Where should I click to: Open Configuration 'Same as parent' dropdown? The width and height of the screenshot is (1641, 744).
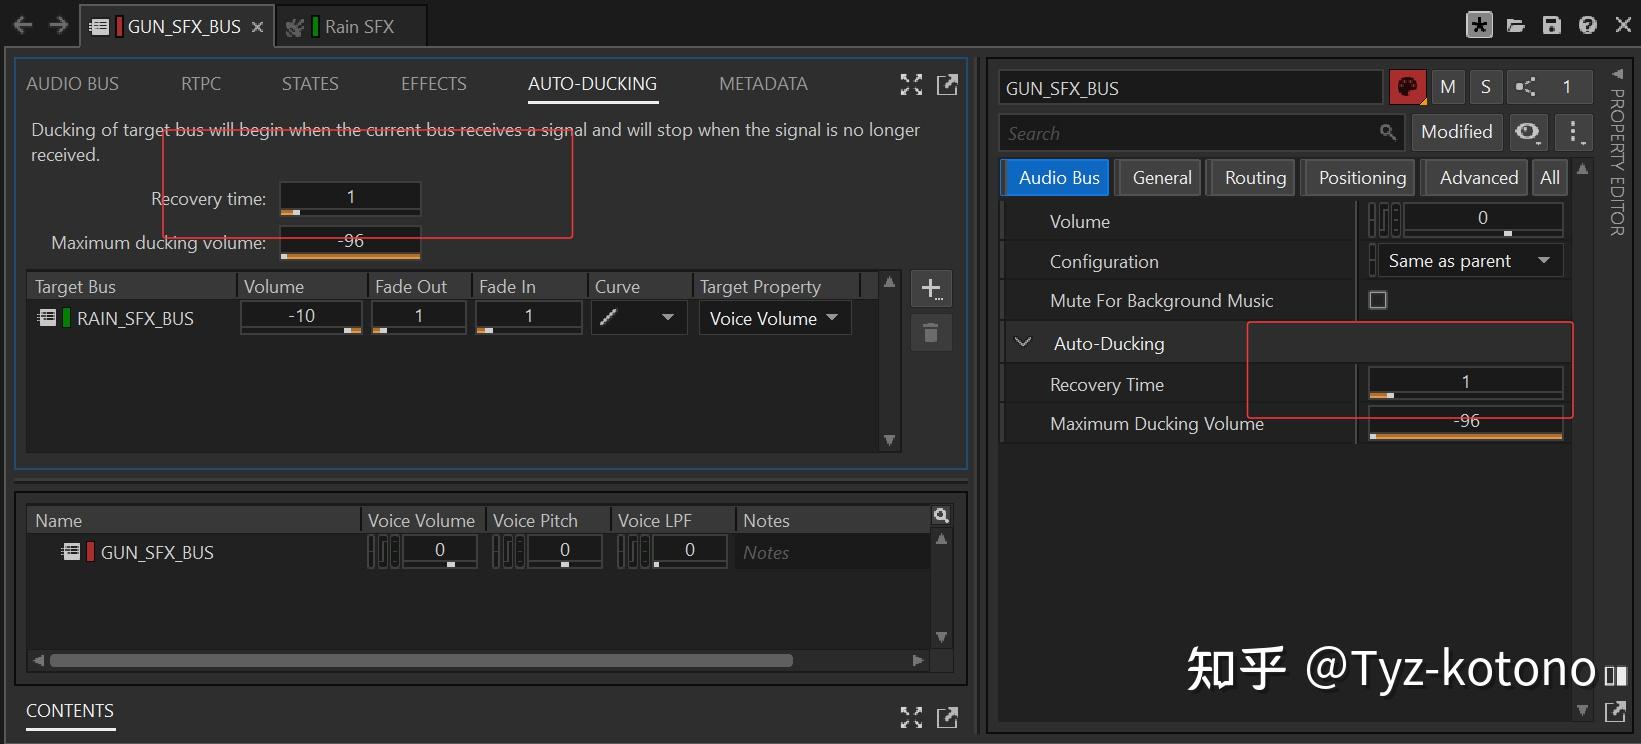pos(1467,261)
